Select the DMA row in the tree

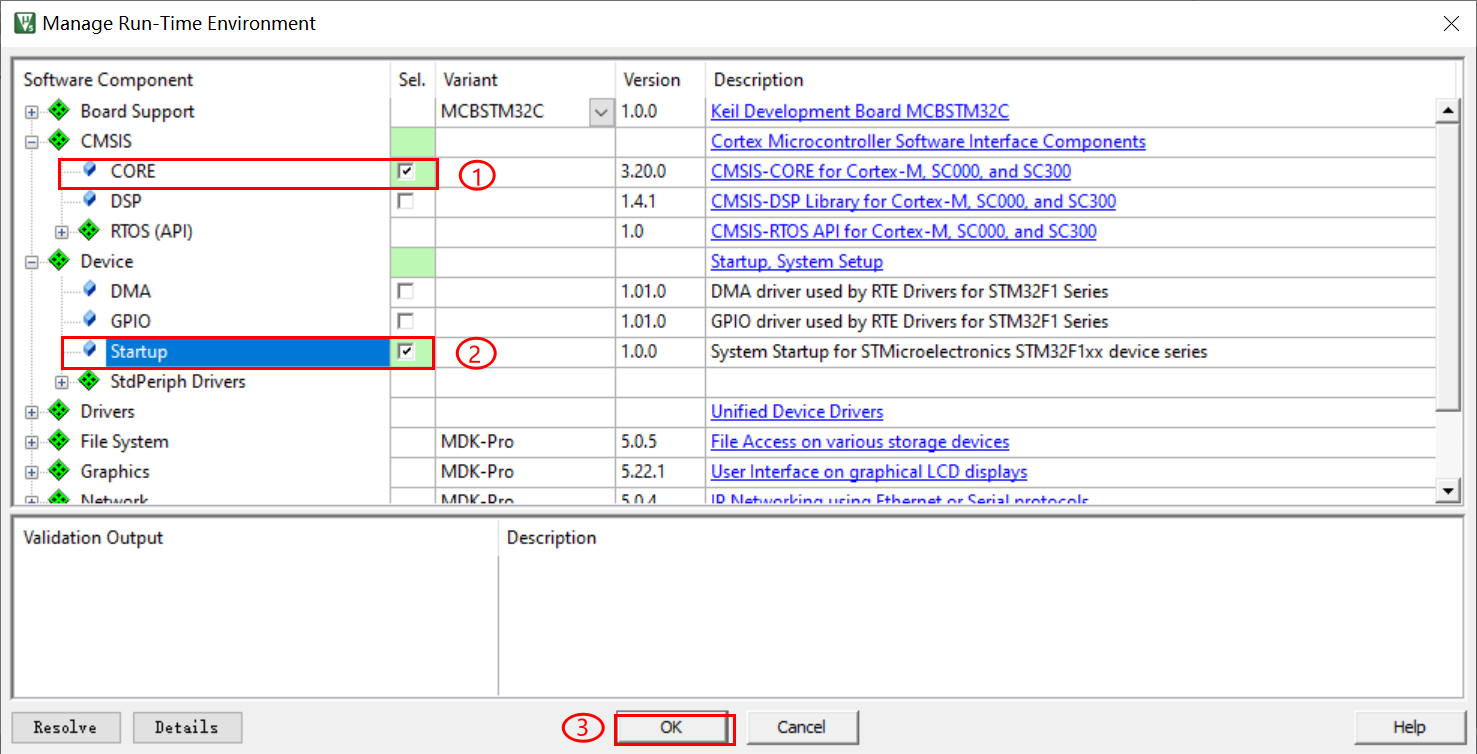[131, 291]
